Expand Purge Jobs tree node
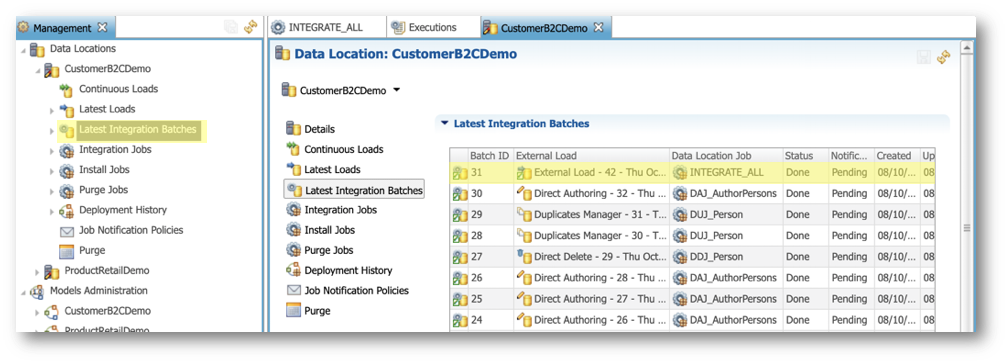 pos(53,191)
